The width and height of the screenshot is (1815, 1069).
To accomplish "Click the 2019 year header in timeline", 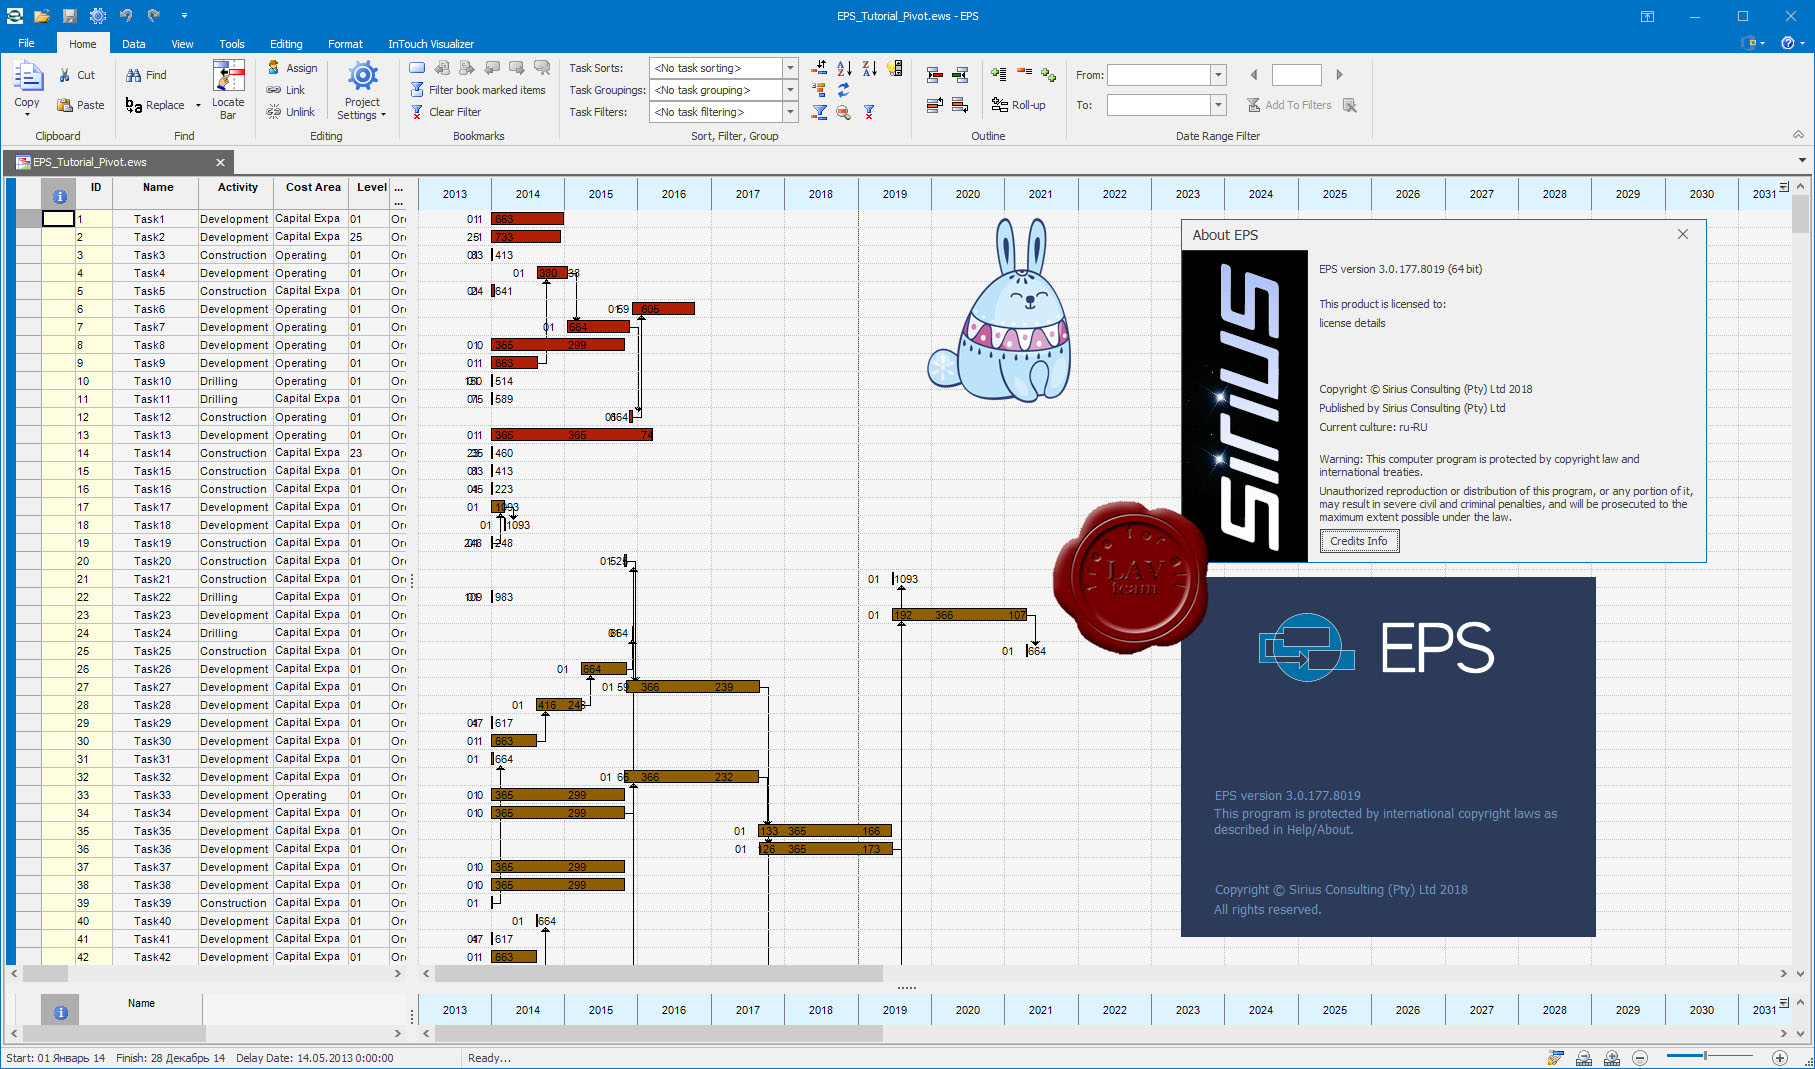I will (895, 194).
